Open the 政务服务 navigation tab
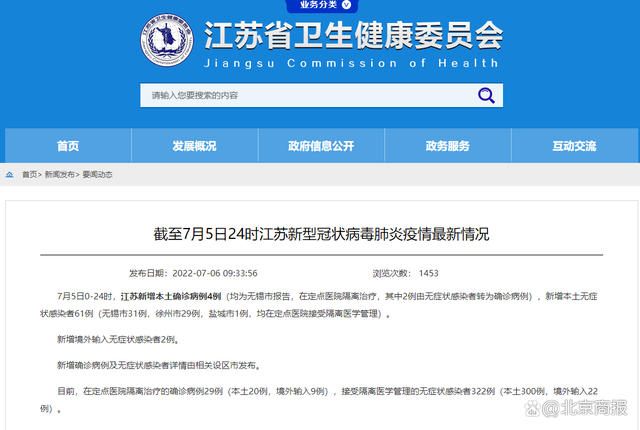The height and width of the screenshot is (430, 640). [448, 146]
